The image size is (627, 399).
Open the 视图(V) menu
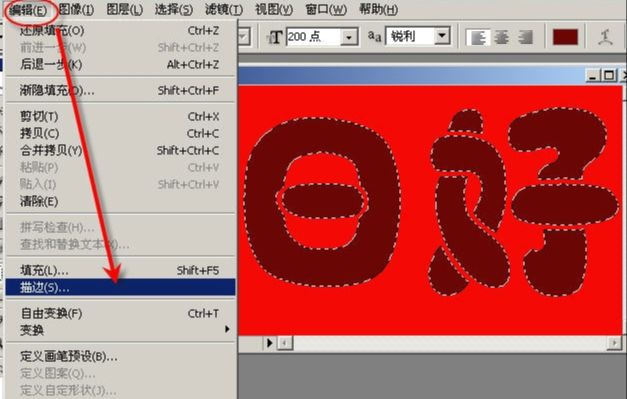click(x=274, y=10)
